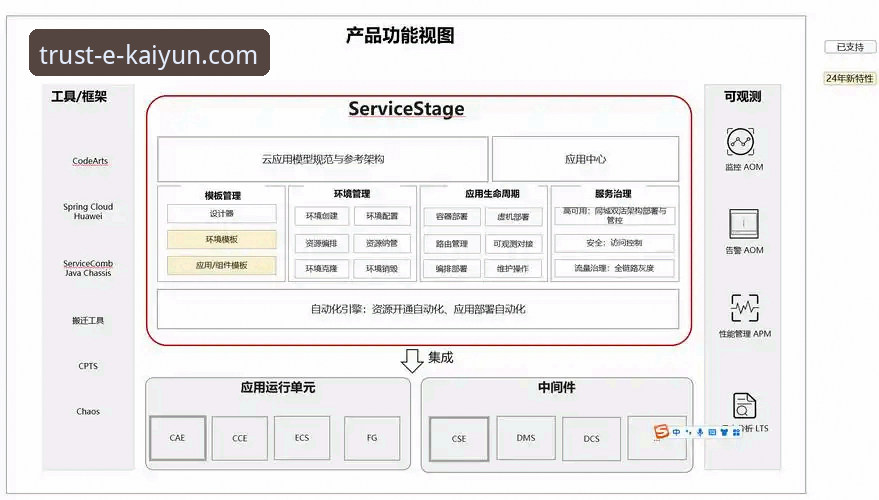This screenshot has width=879, height=500.
Task: Select the CSE box in 中间件
Action: 459,439
